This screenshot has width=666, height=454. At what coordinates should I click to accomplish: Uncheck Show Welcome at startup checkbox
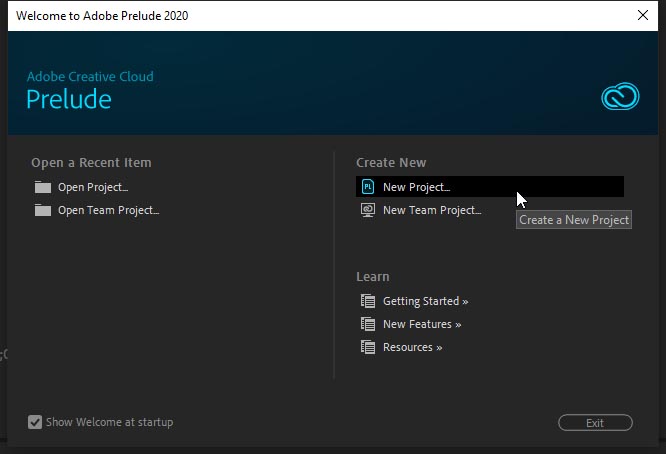click(35, 422)
